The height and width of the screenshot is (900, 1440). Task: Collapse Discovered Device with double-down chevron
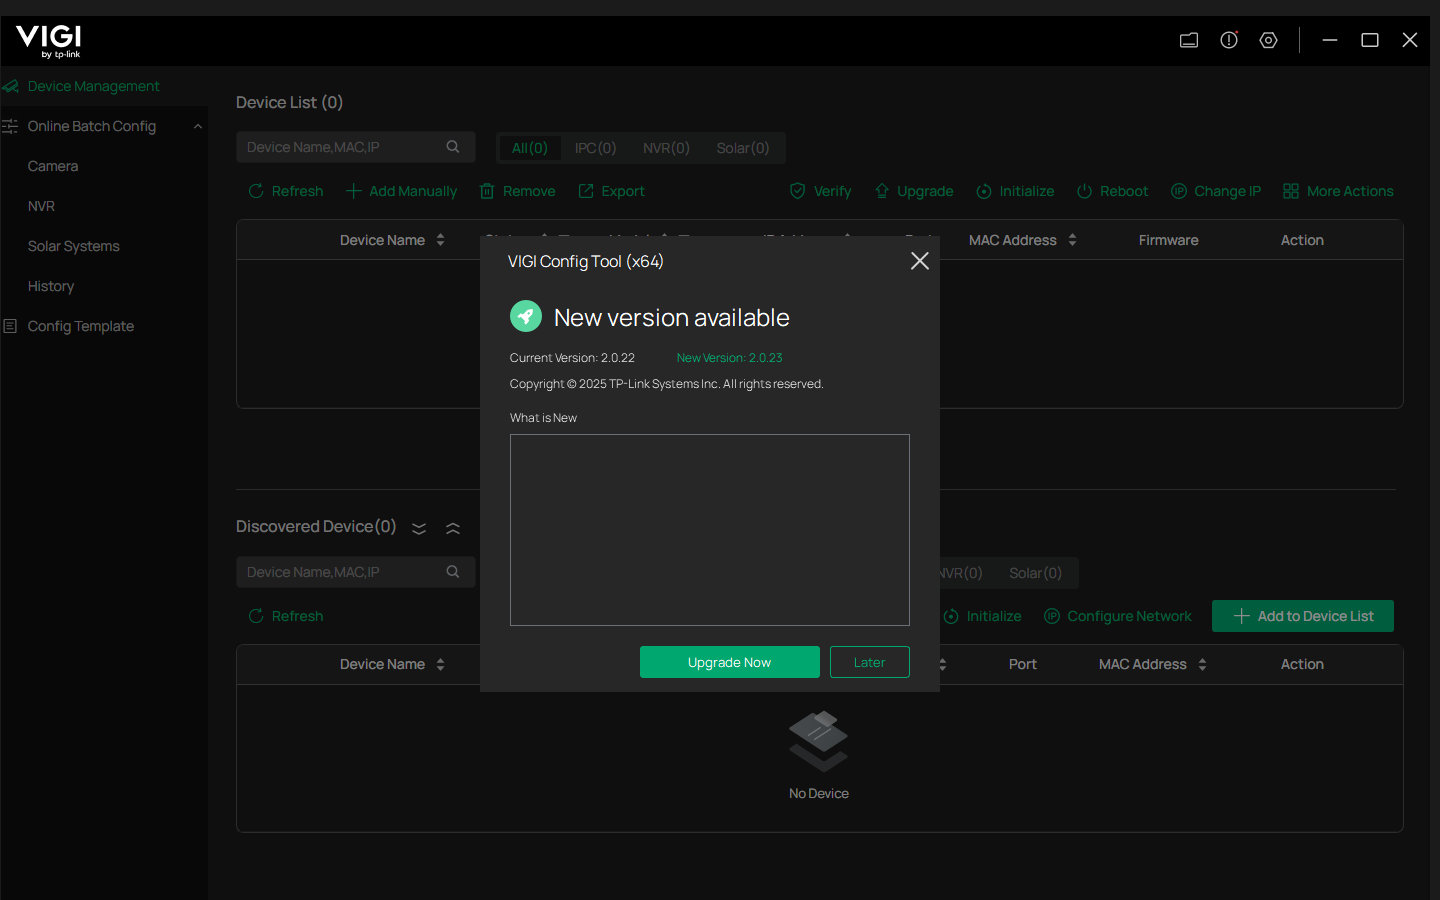pos(419,528)
